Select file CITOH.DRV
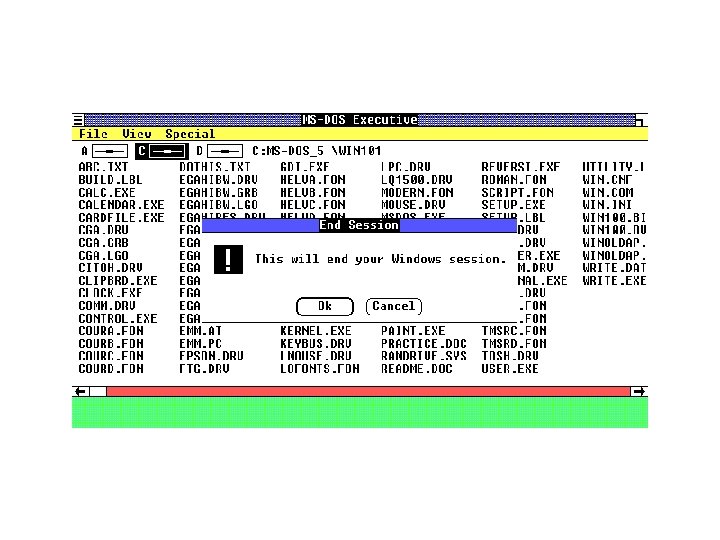The width and height of the screenshot is (720, 540). click(111, 268)
